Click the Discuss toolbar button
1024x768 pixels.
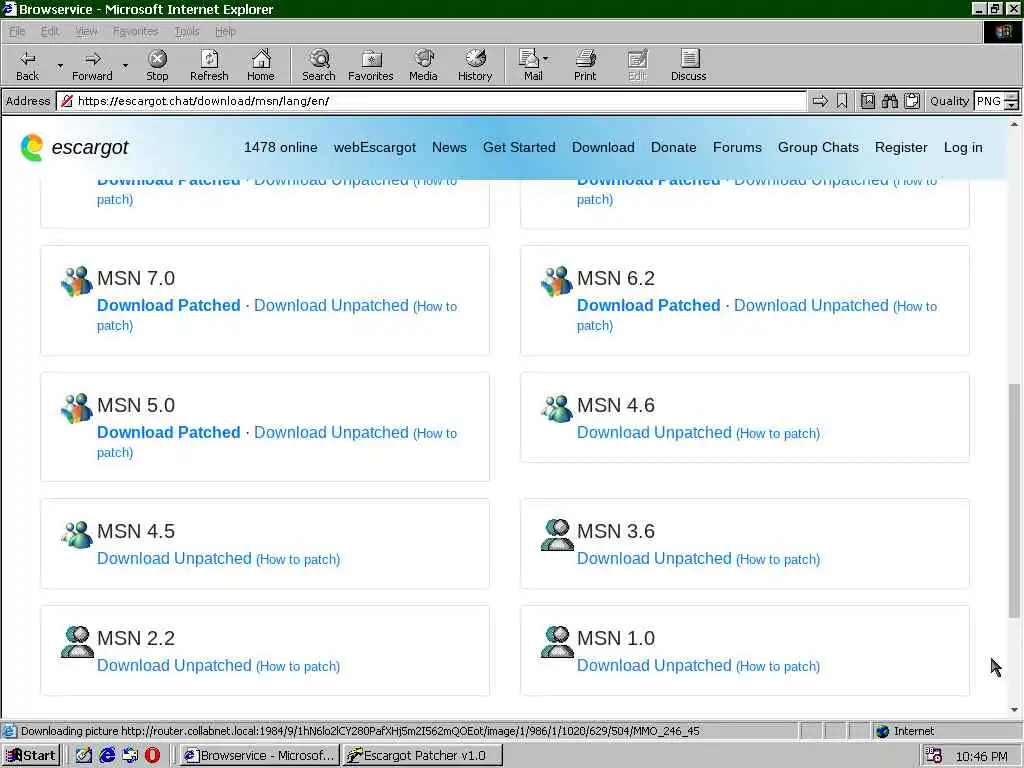tap(688, 65)
